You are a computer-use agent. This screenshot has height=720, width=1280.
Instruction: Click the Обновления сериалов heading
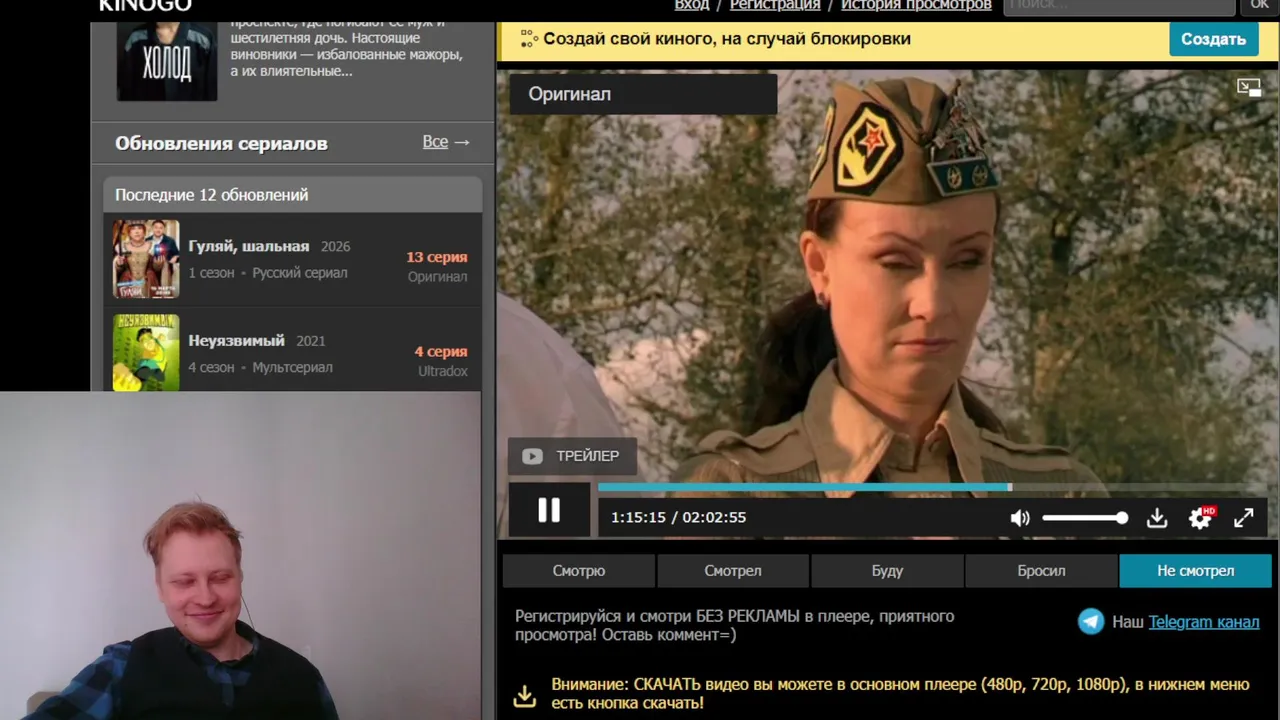pyautogui.click(x=221, y=143)
